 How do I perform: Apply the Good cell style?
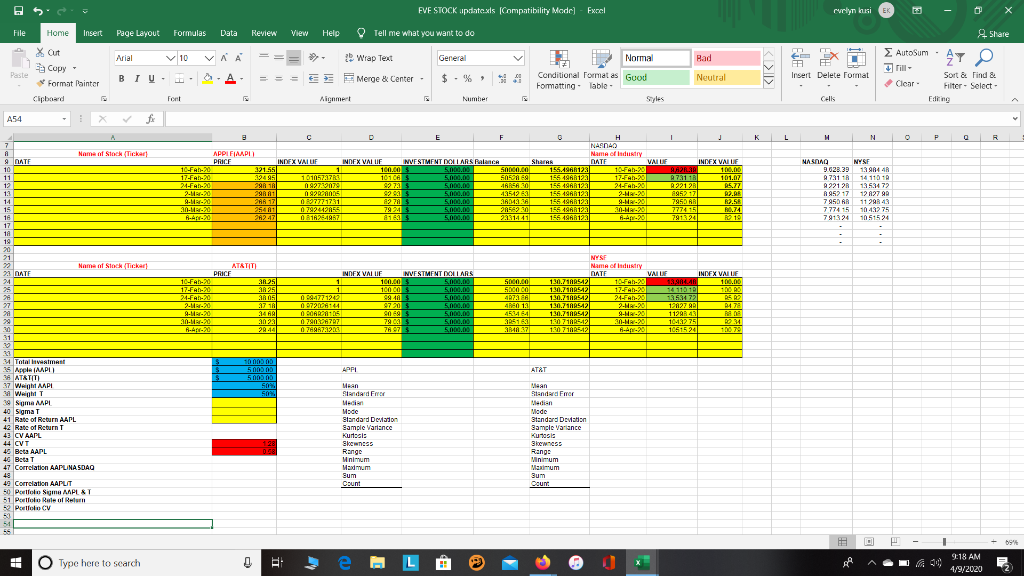tap(656, 78)
